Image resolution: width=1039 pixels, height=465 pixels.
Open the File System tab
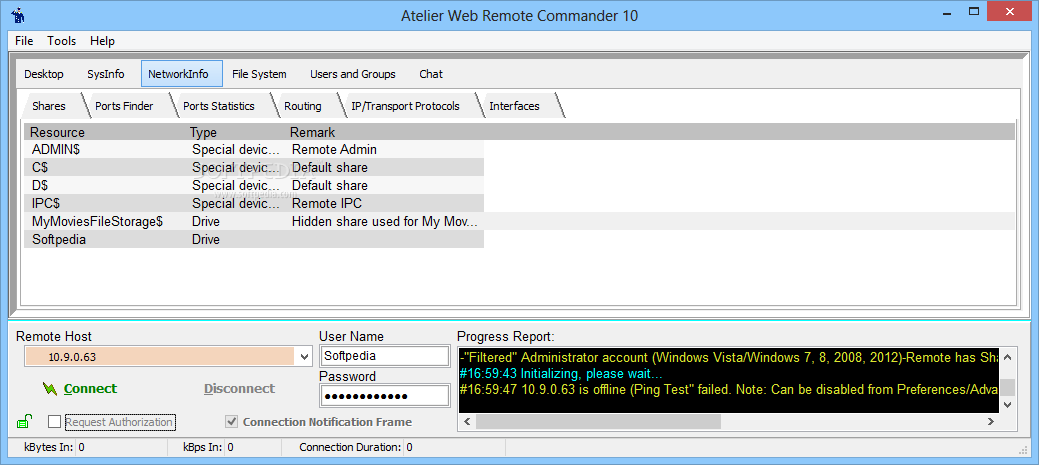tap(259, 74)
